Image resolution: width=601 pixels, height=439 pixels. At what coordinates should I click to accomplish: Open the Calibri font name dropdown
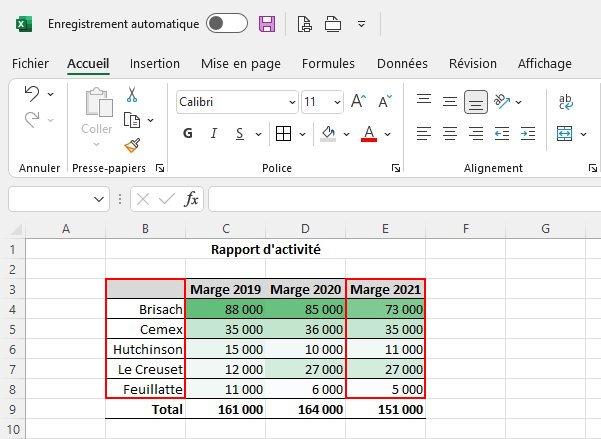tap(291, 102)
